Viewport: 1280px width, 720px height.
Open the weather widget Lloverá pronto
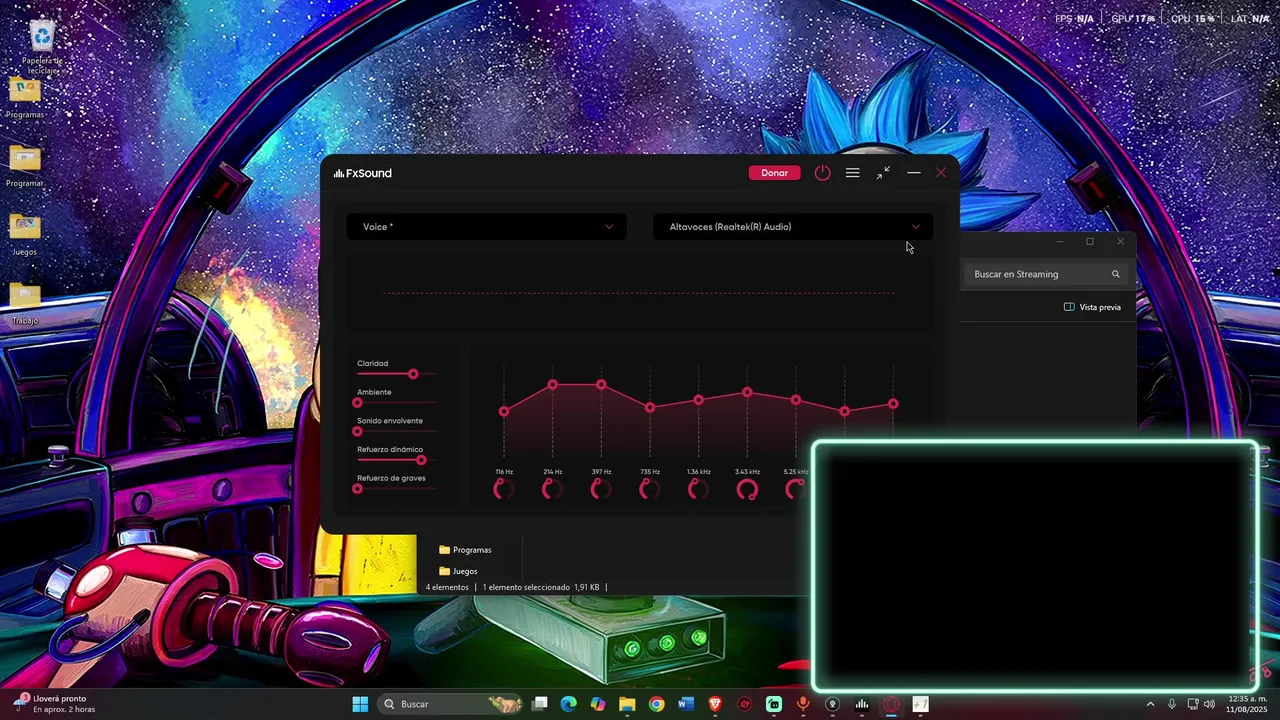click(55, 704)
